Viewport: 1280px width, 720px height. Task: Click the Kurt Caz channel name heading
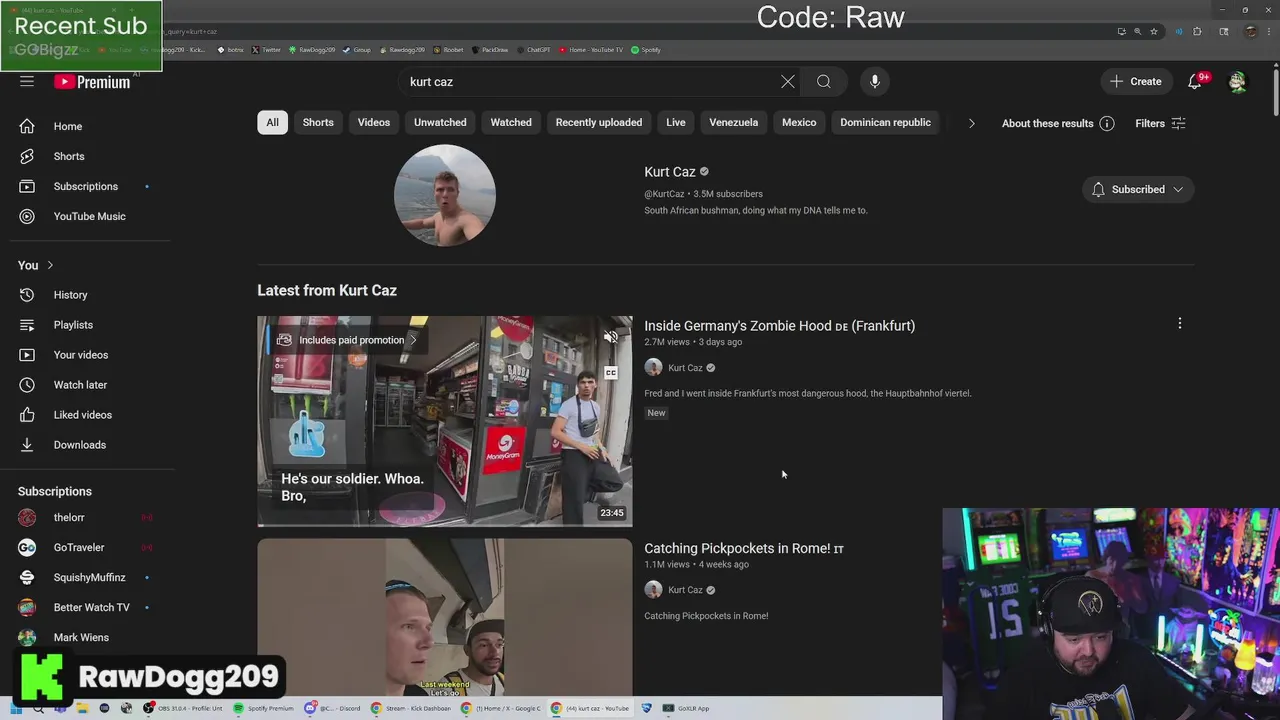point(670,172)
